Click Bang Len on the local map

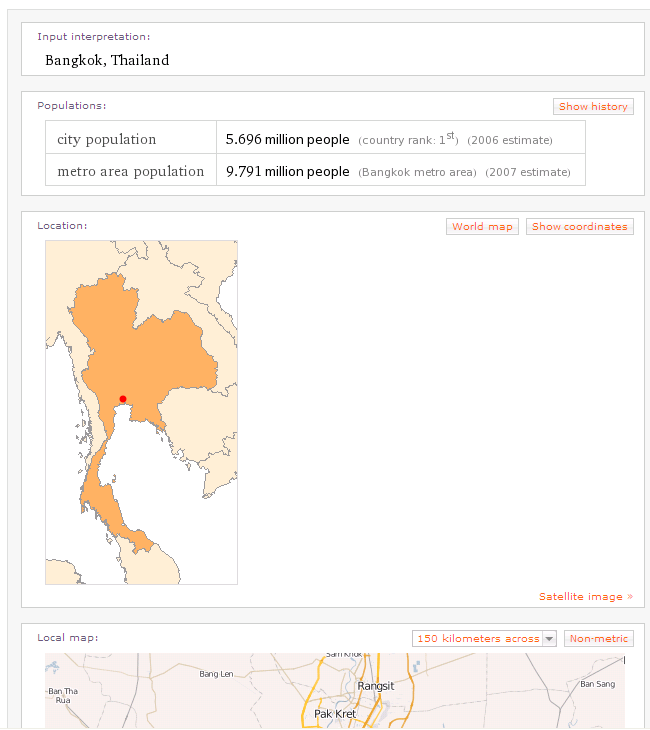(x=215, y=674)
